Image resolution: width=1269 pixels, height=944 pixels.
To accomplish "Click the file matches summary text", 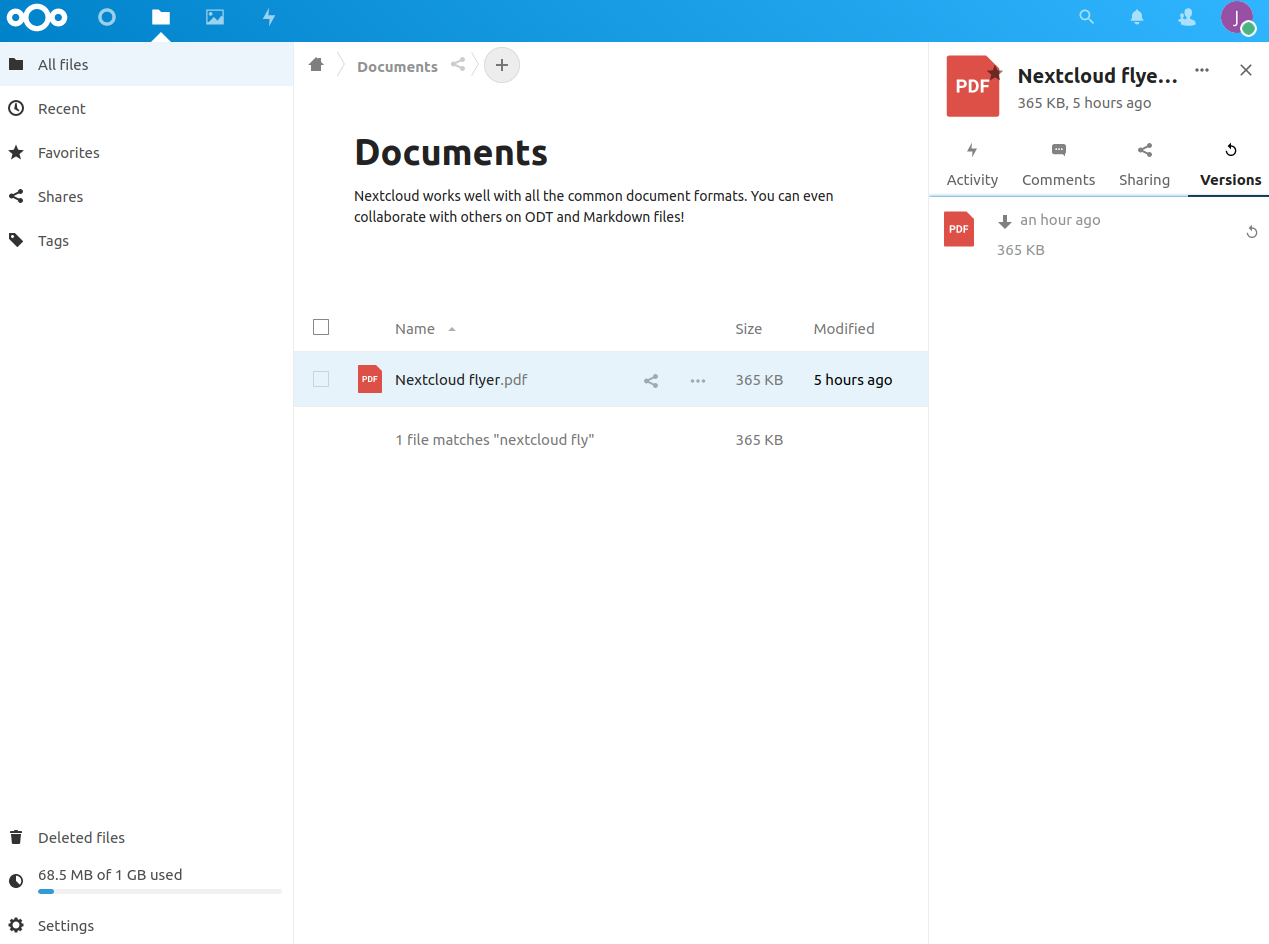I will click(x=495, y=440).
